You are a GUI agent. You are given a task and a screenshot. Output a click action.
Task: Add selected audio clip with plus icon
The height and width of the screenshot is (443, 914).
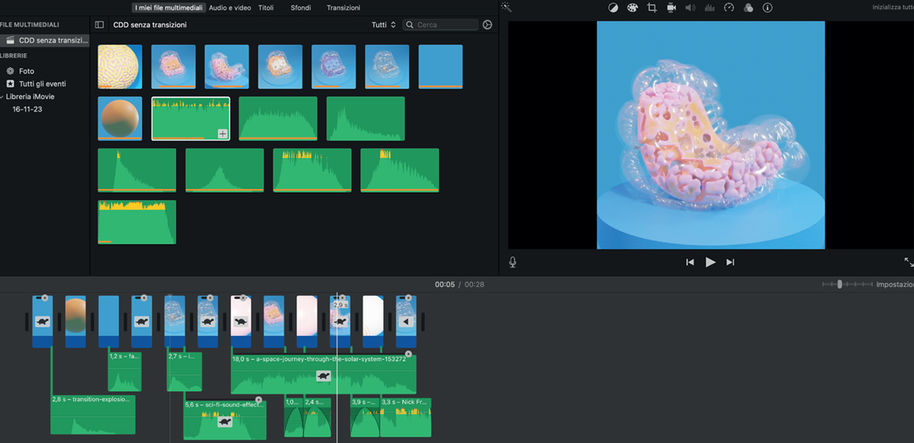[x=223, y=134]
